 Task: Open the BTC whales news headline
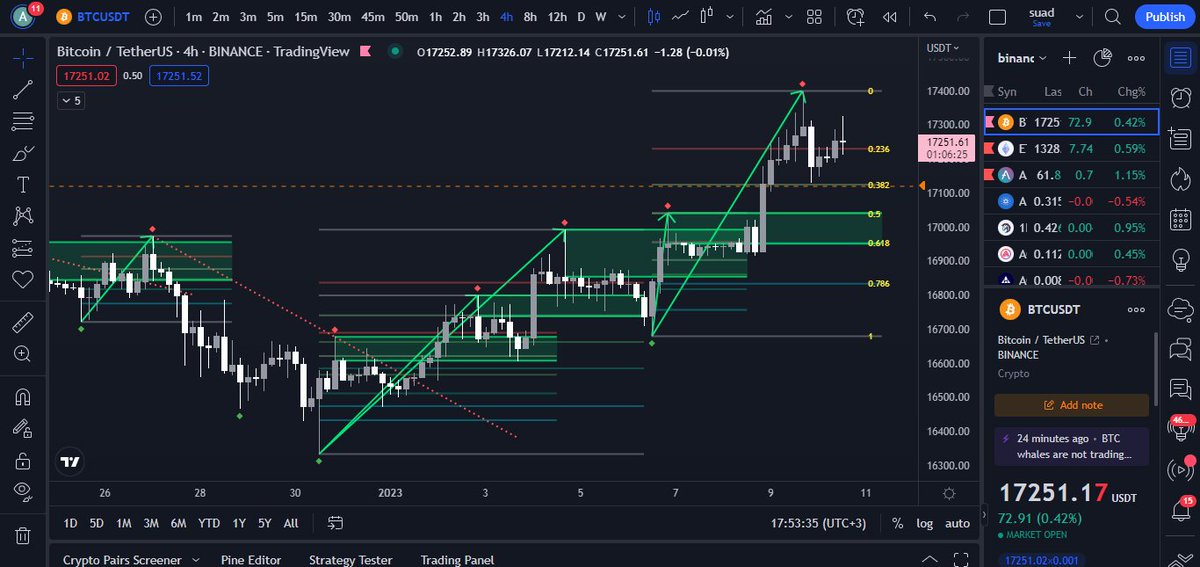[1071, 446]
